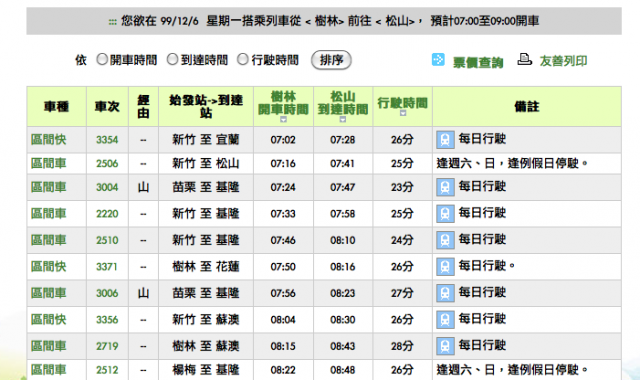Open train number 2512 link
The image size is (640, 380).
pos(107,370)
